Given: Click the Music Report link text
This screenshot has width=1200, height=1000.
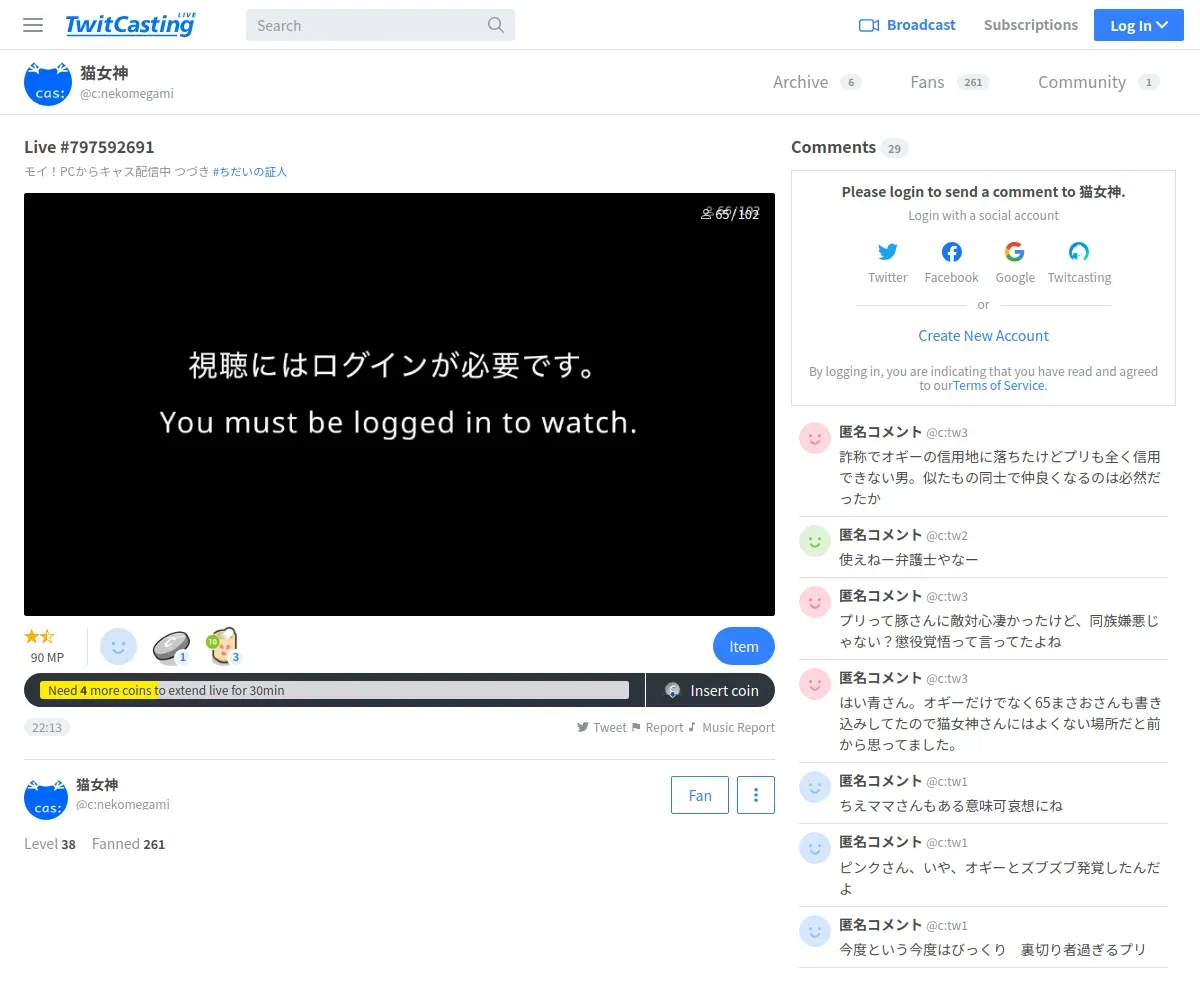Looking at the screenshot, I should click(738, 727).
